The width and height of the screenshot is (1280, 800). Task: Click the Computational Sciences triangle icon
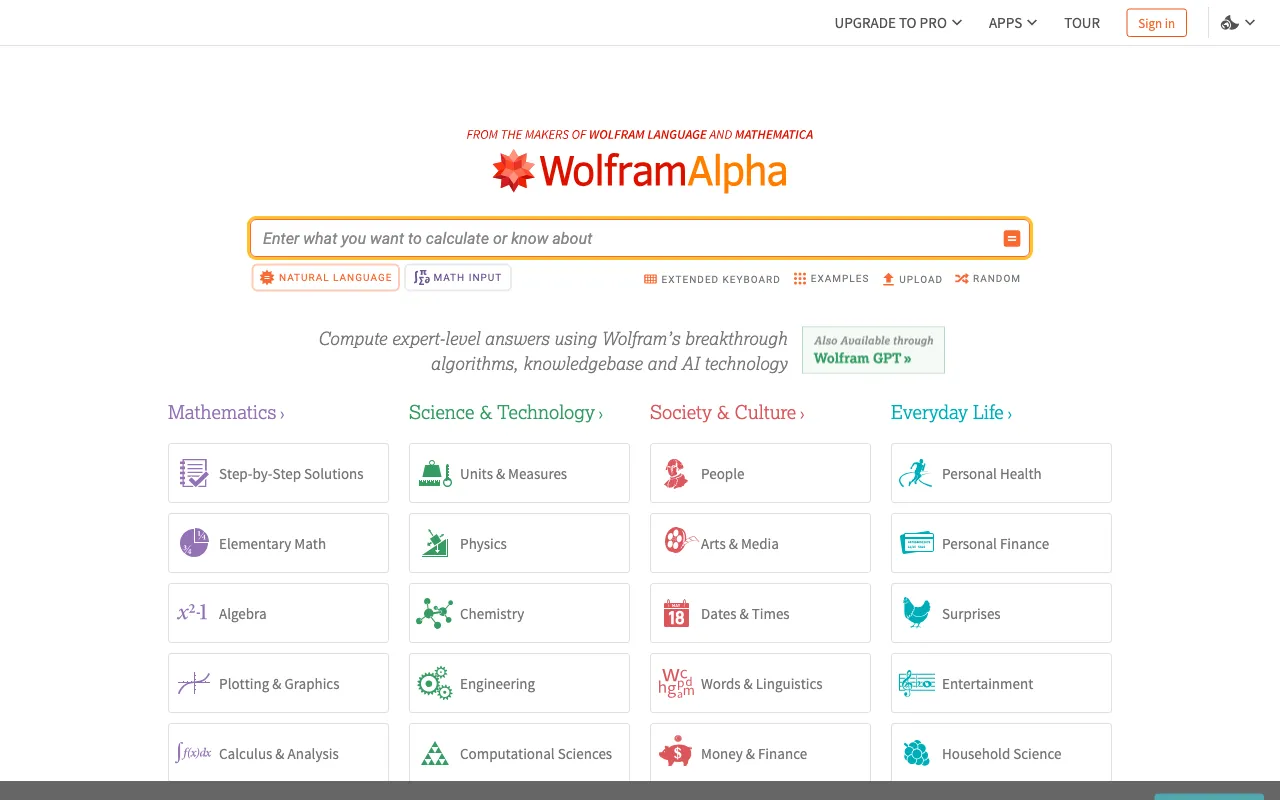pyautogui.click(x=435, y=753)
